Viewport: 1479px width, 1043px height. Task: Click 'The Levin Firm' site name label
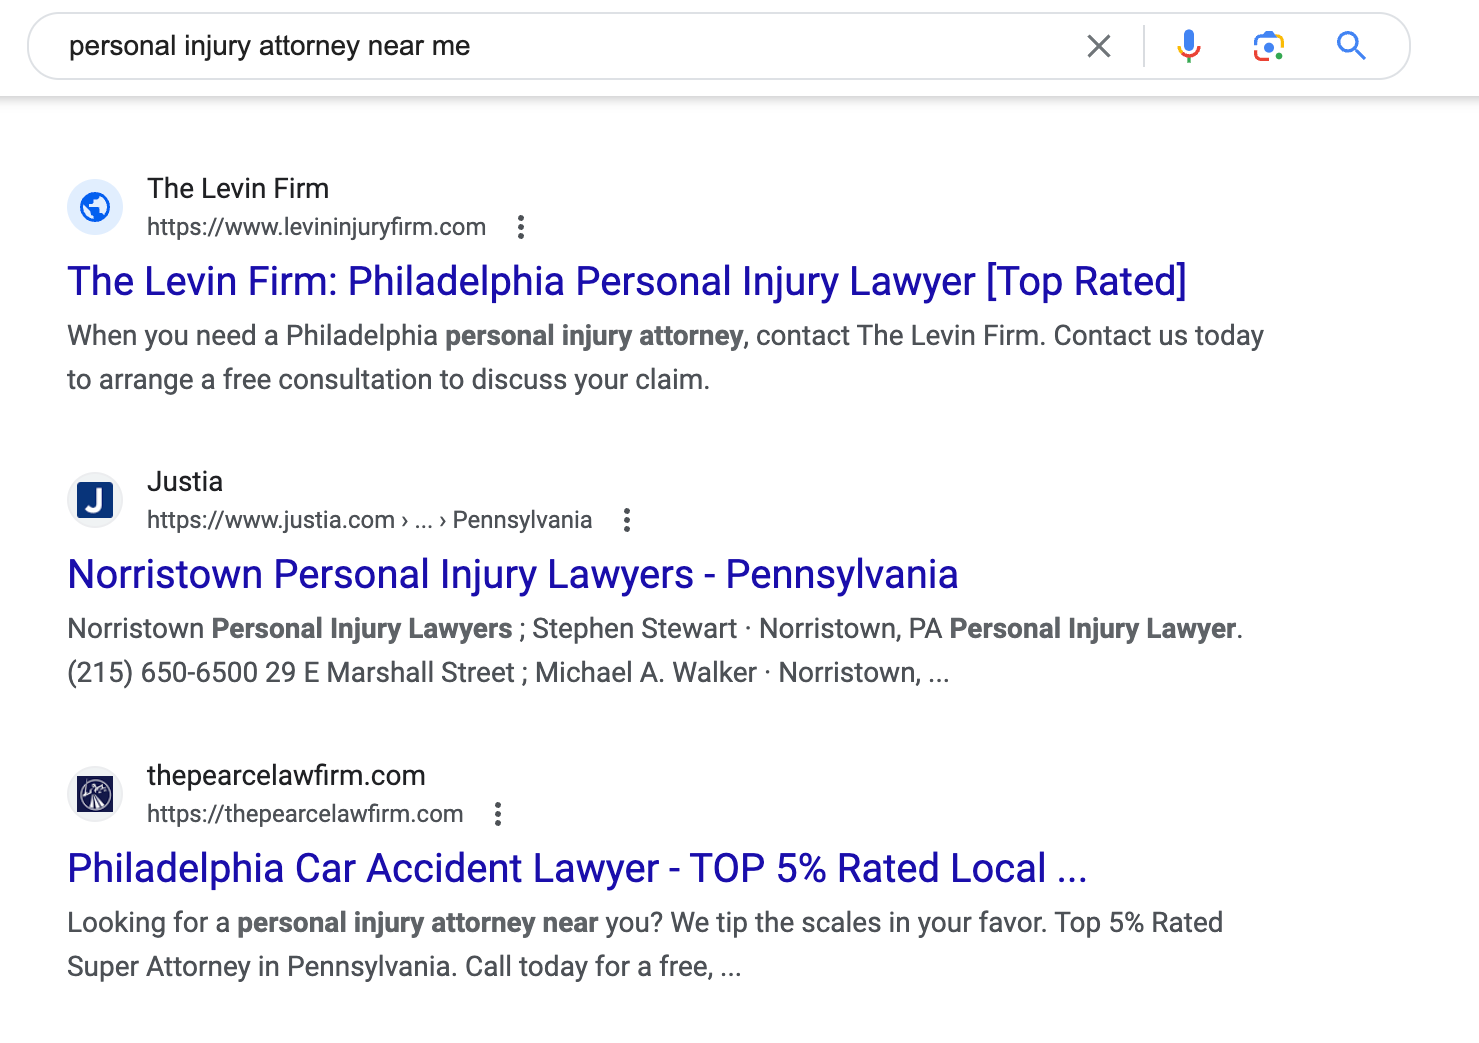pyautogui.click(x=238, y=188)
